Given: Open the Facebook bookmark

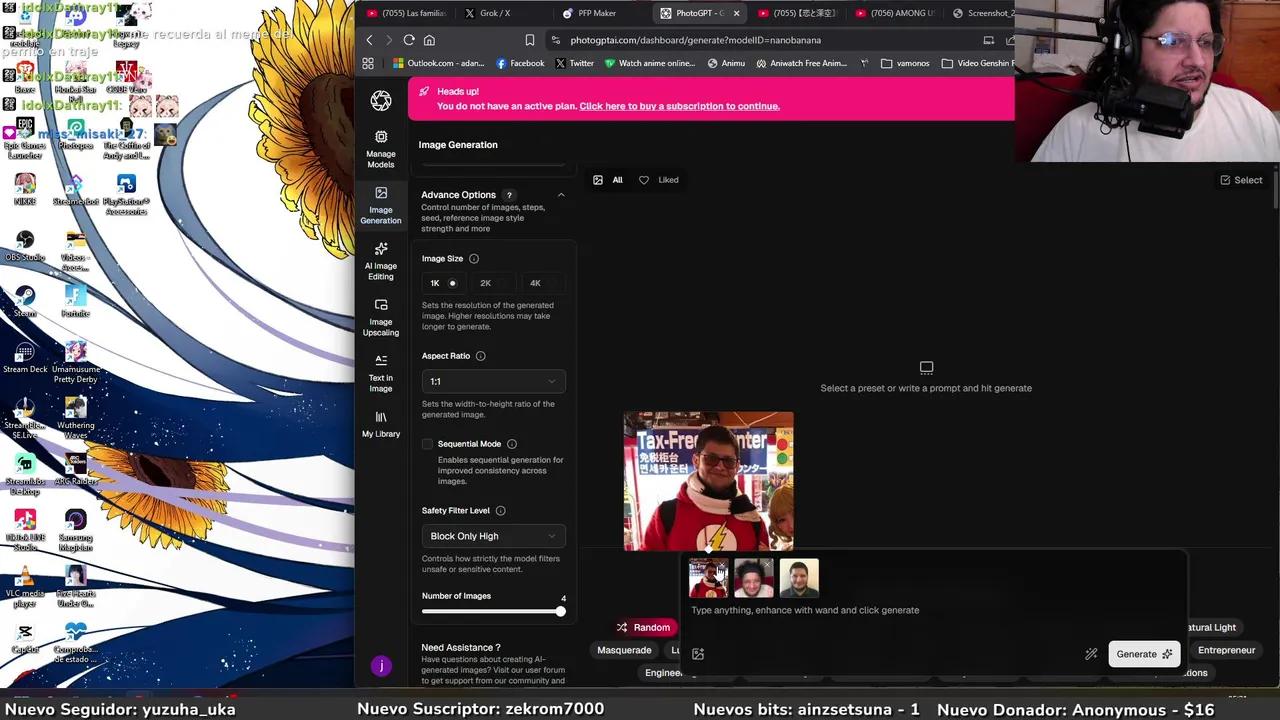Looking at the screenshot, I should point(519,63).
